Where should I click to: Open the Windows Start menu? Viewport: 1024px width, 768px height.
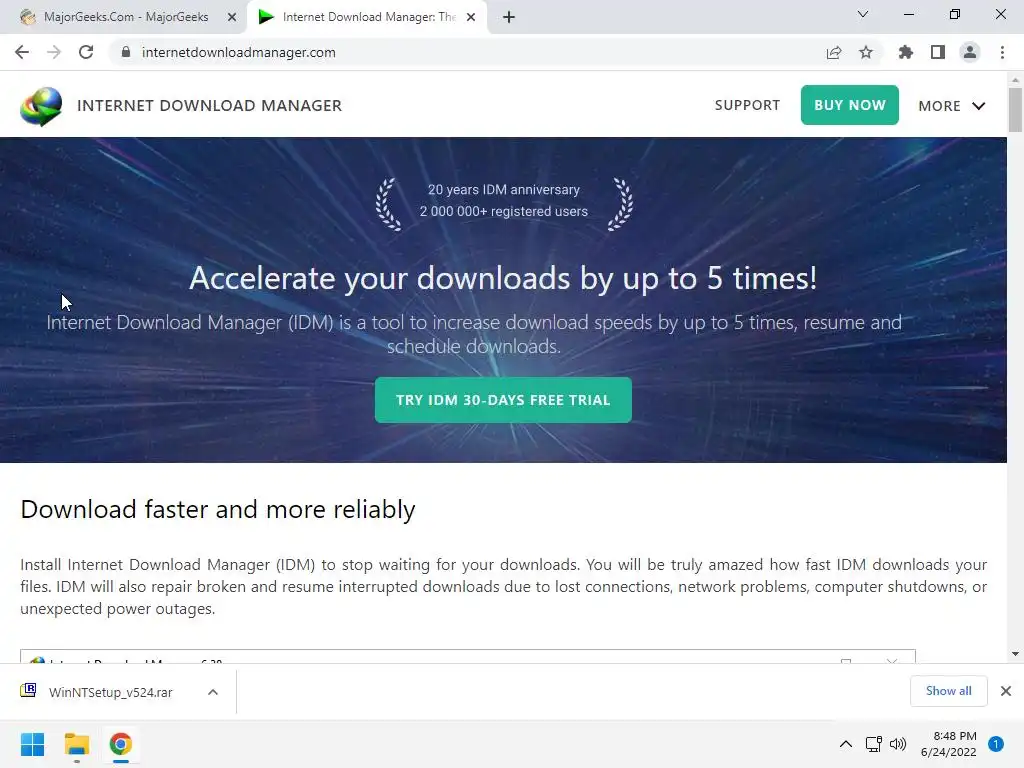(33, 744)
